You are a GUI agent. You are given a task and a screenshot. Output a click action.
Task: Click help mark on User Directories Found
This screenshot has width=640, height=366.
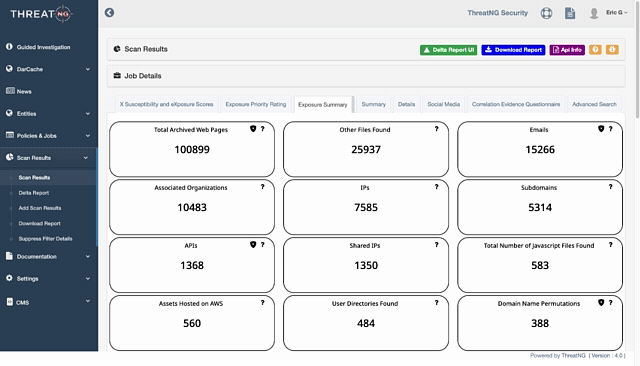(436, 303)
